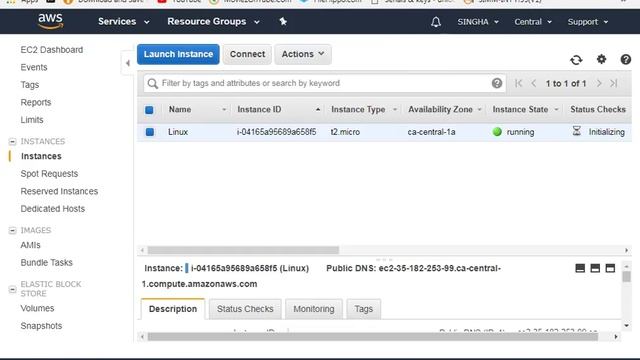Select the ca-central-1a availability zone cell
The height and width of the screenshot is (360, 640).
(x=431, y=132)
